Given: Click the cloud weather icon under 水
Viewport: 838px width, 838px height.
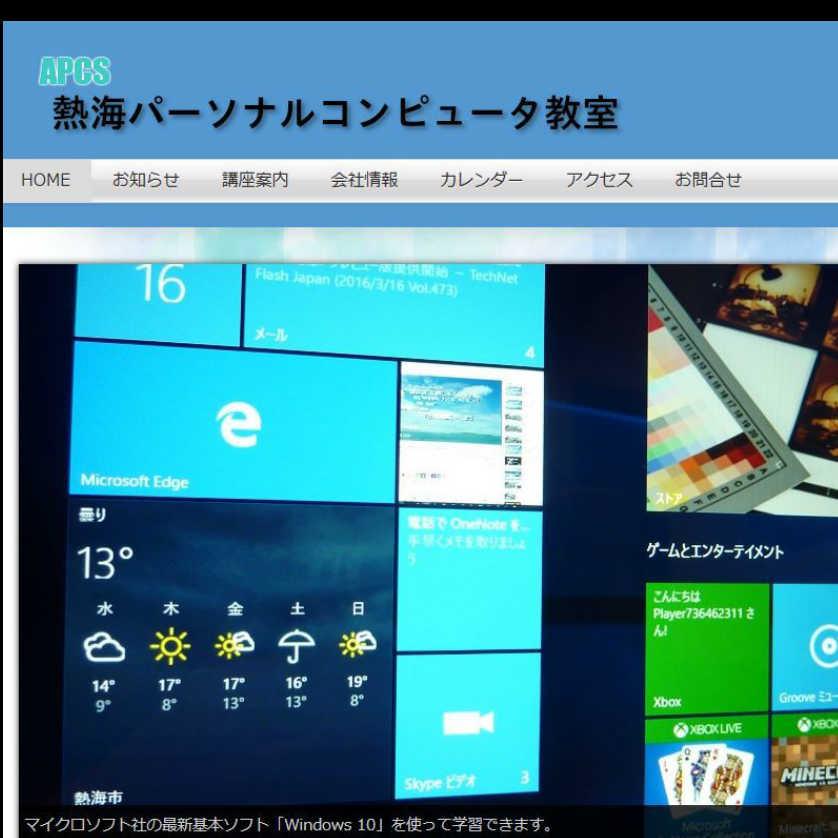Looking at the screenshot, I should (104, 647).
